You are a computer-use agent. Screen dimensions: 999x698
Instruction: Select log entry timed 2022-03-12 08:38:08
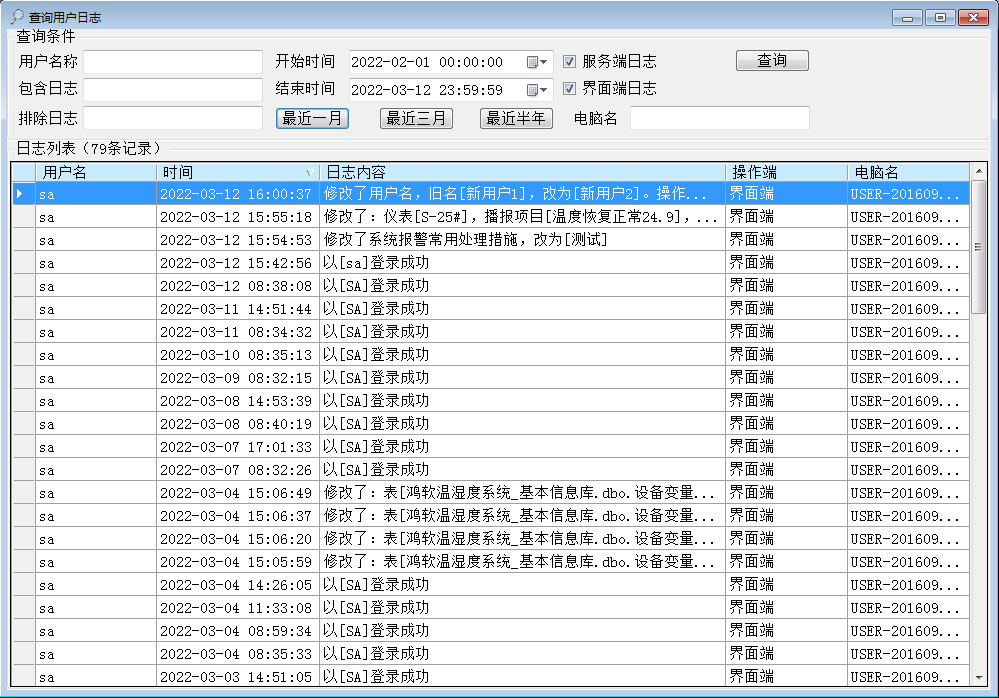(491, 285)
